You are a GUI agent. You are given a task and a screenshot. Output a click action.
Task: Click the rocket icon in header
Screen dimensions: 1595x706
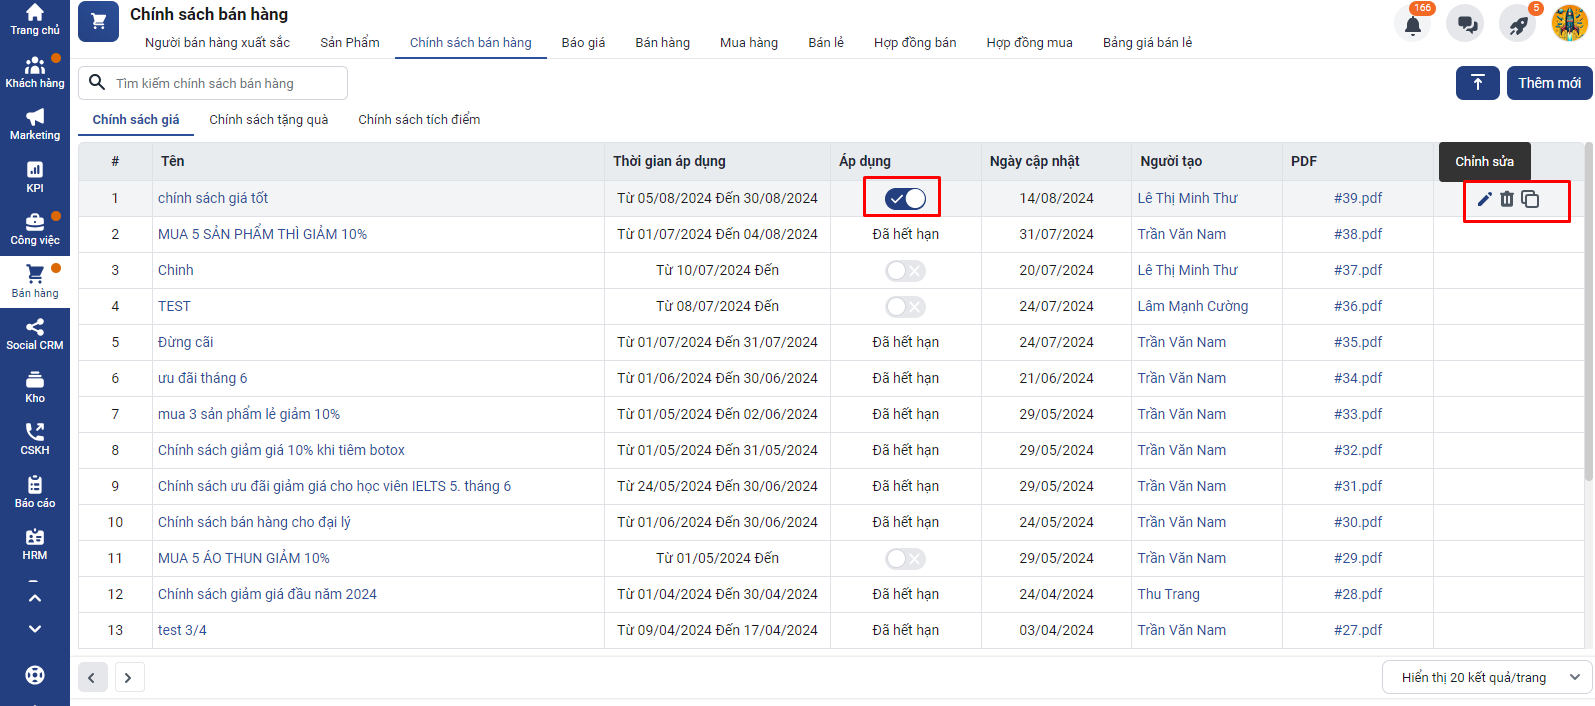[1518, 24]
